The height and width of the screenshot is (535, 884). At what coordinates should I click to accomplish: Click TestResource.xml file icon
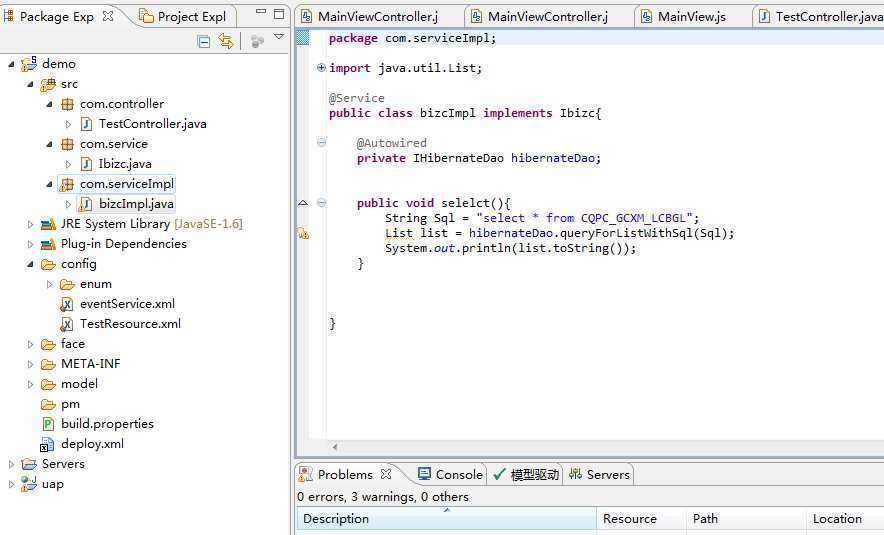tap(67, 324)
